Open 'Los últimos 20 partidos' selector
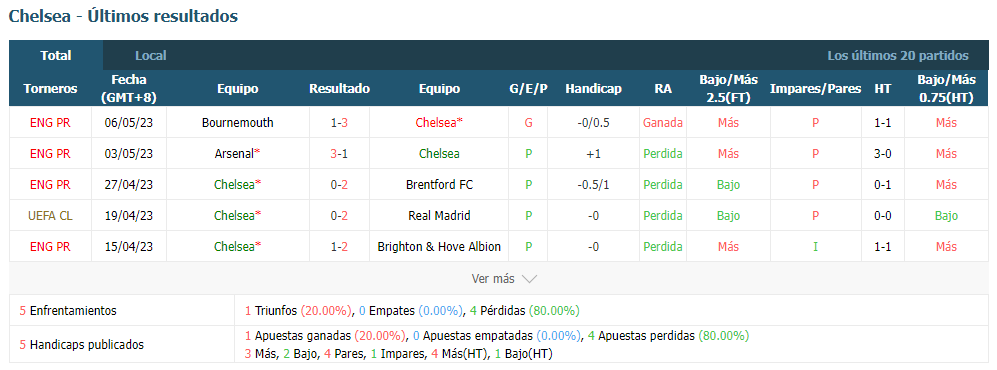The image size is (997, 370). (898, 55)
